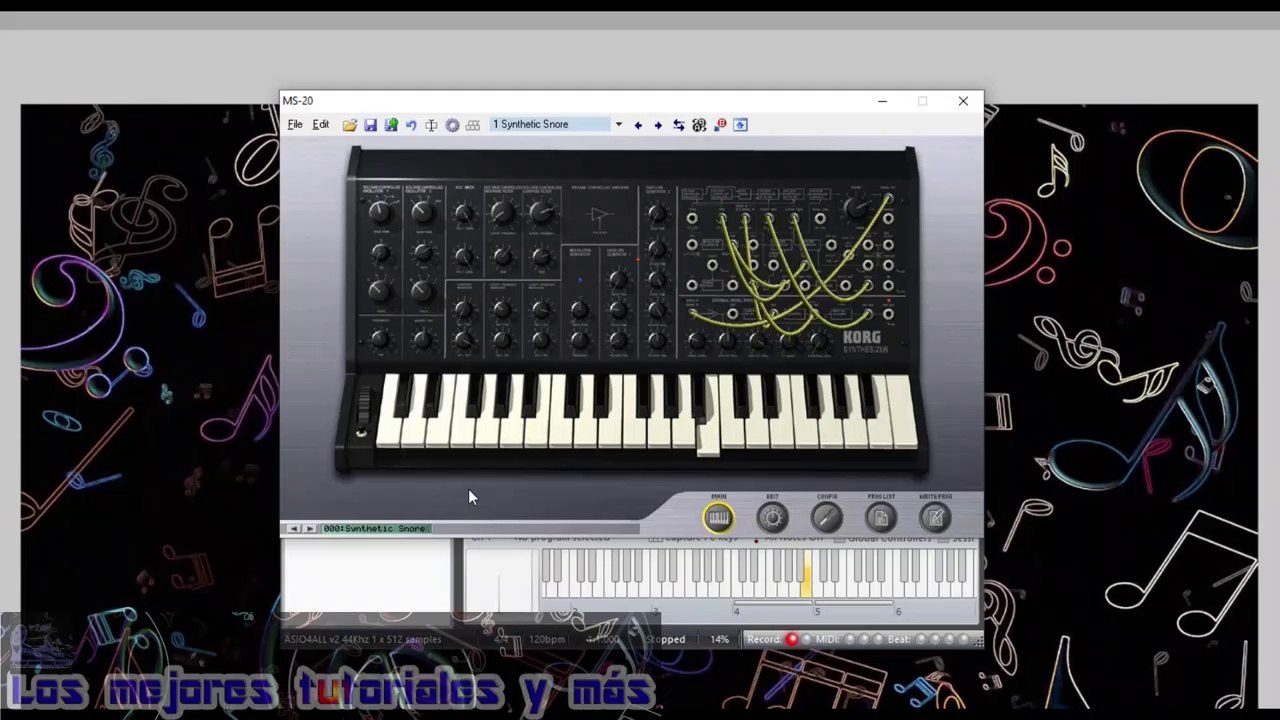This screenshot has height=720, width=1280.
Task: Click the wheel left of MS-20 keys
Action: [363, 407]
